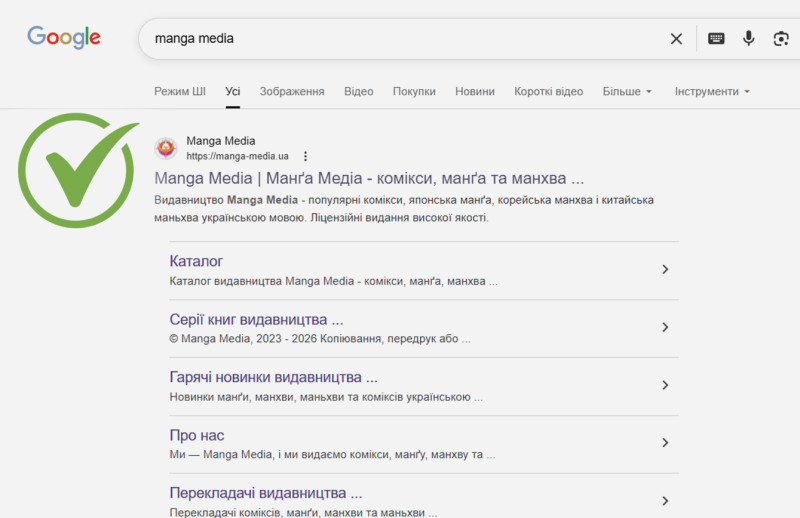The image size is (800, 518).
Task: Open the Відео tab
Action: [x=359, y=91]
